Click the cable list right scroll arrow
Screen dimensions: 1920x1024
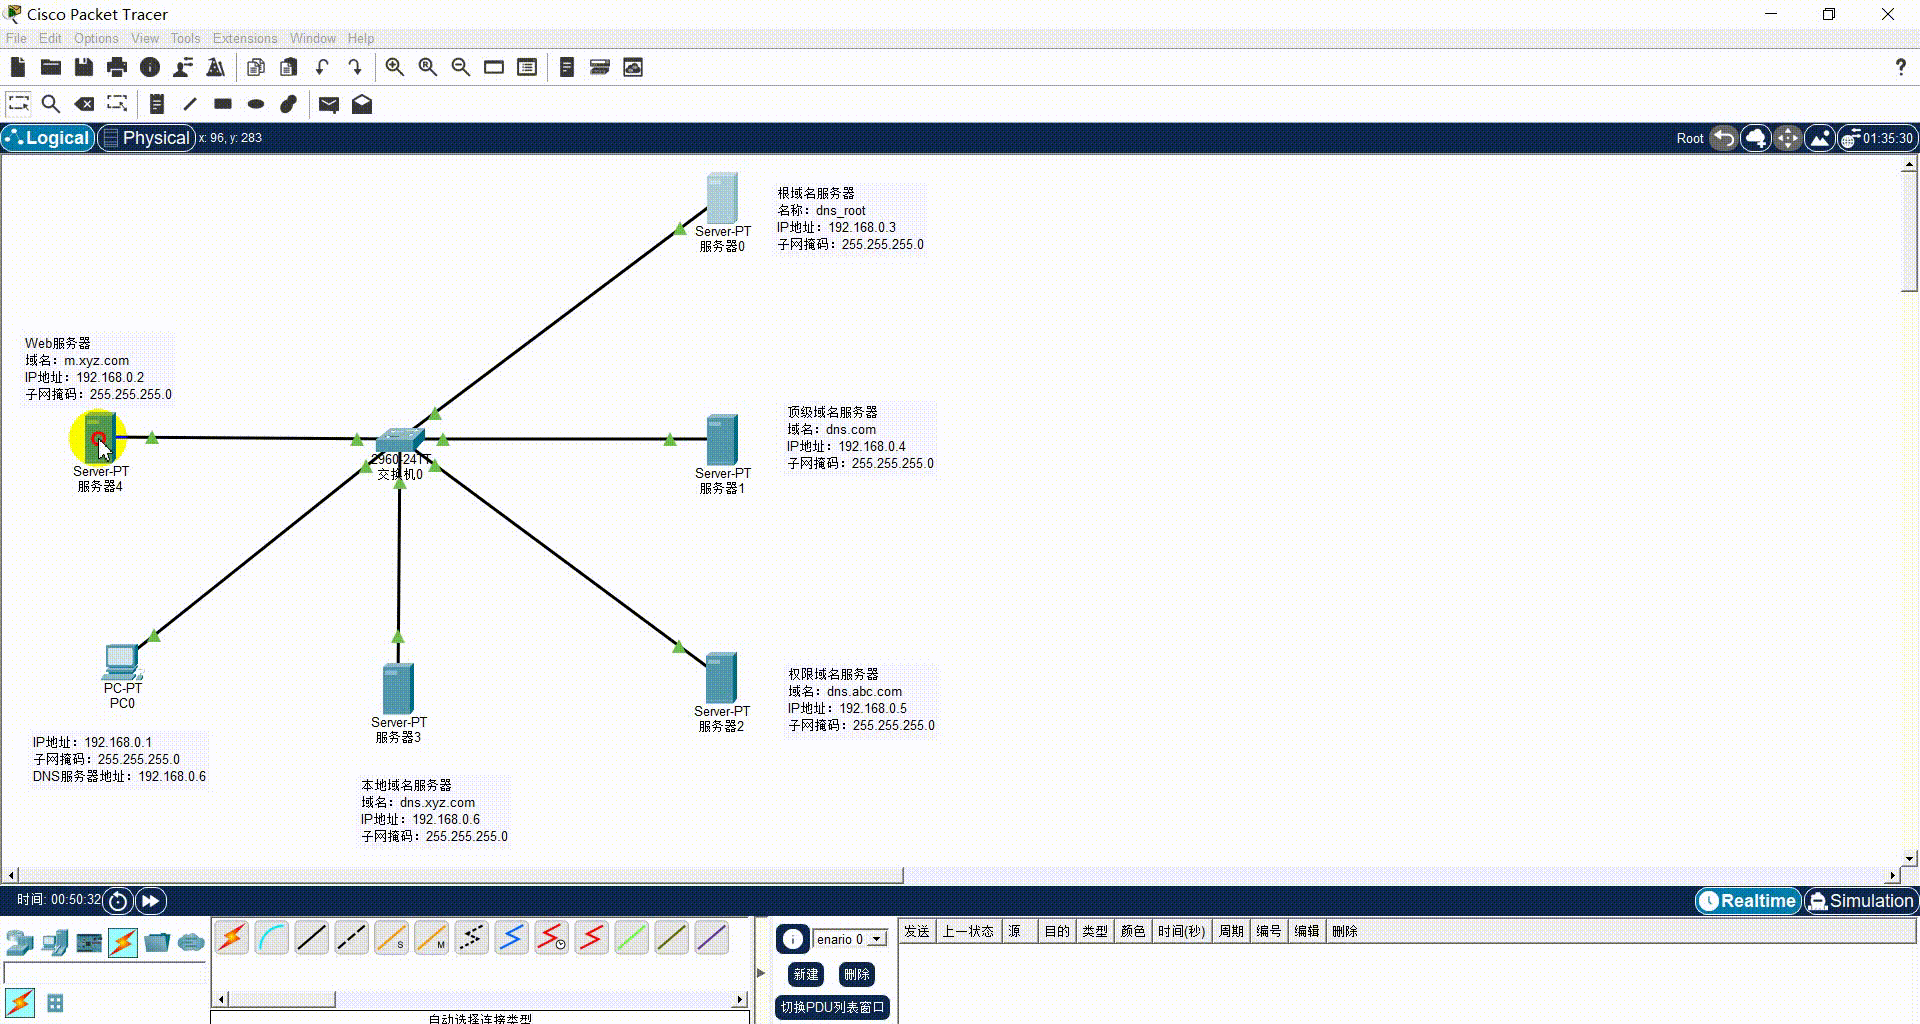(740, 999)
